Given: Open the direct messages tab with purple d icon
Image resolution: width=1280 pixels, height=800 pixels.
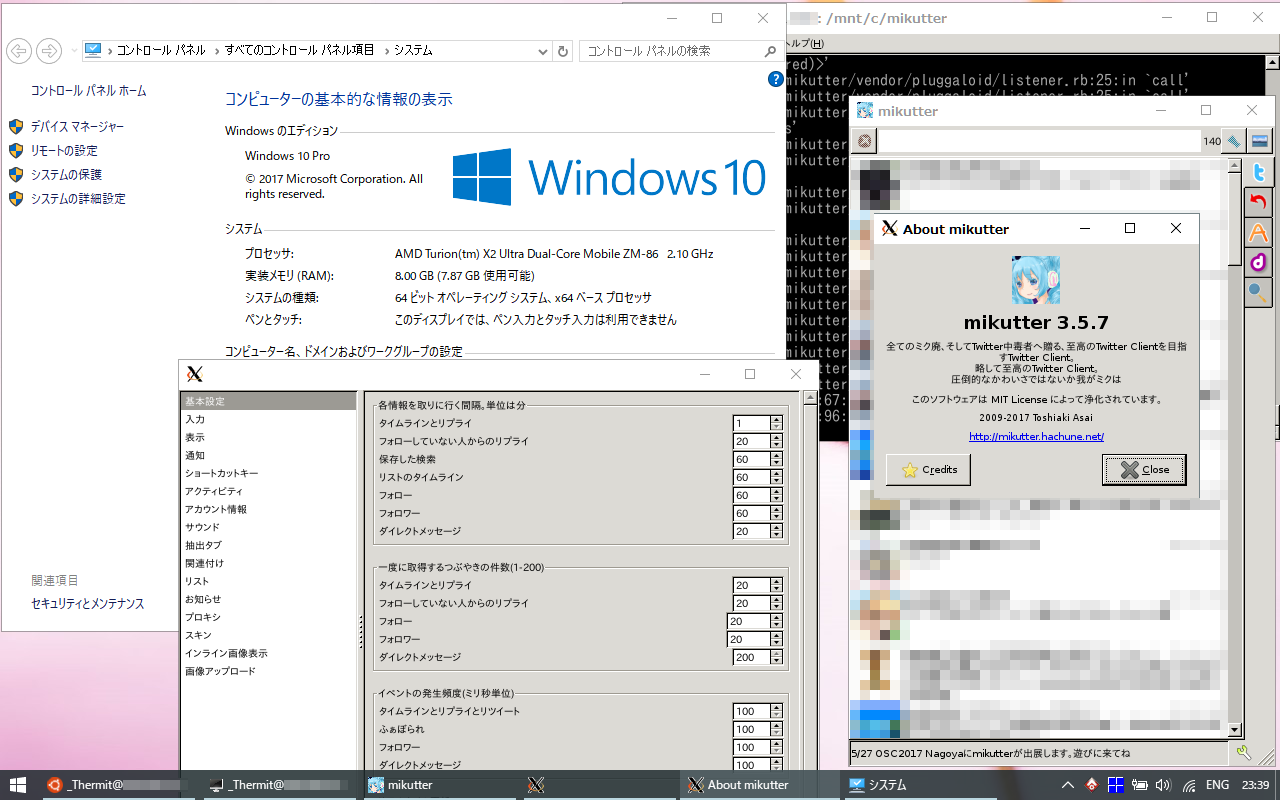Looking at the screenshot, I should click(1259, 262).
